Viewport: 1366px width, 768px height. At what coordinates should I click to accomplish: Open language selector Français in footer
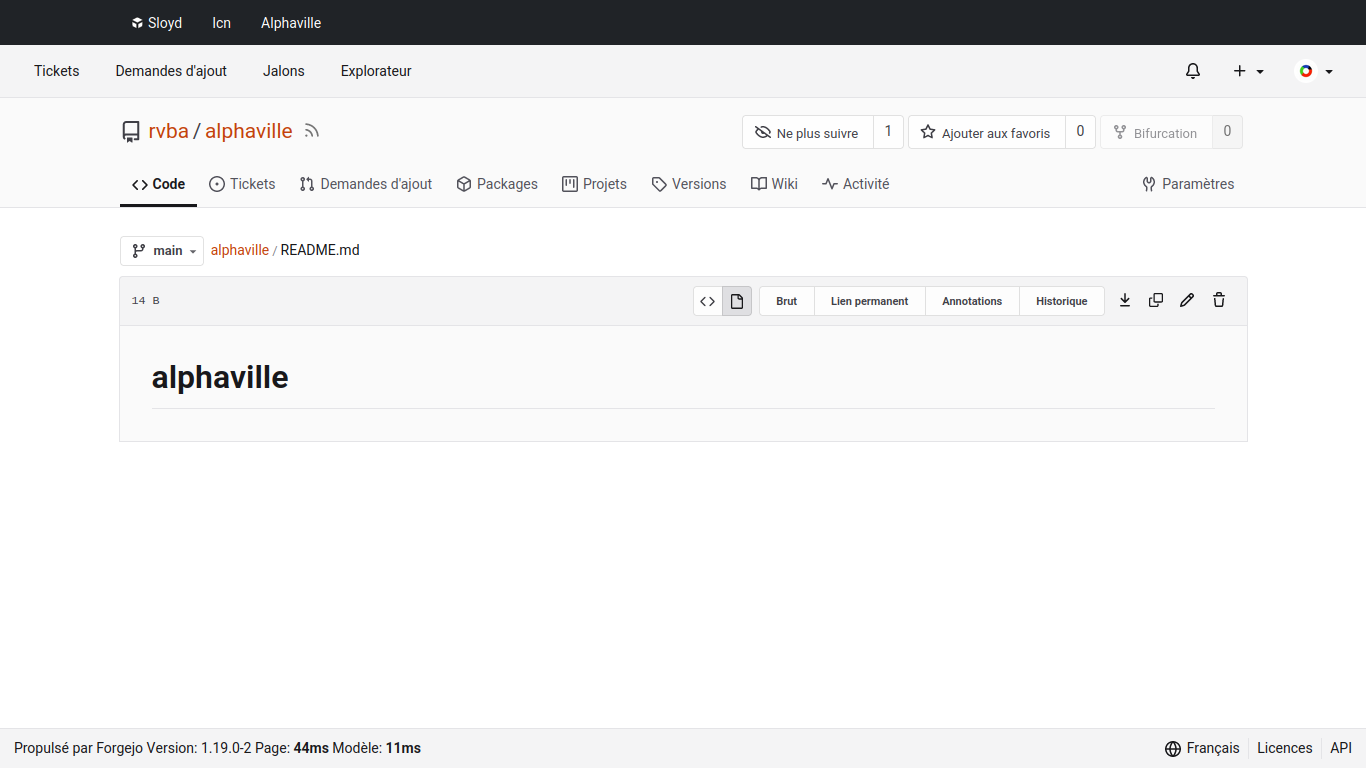coord(1202,748)
